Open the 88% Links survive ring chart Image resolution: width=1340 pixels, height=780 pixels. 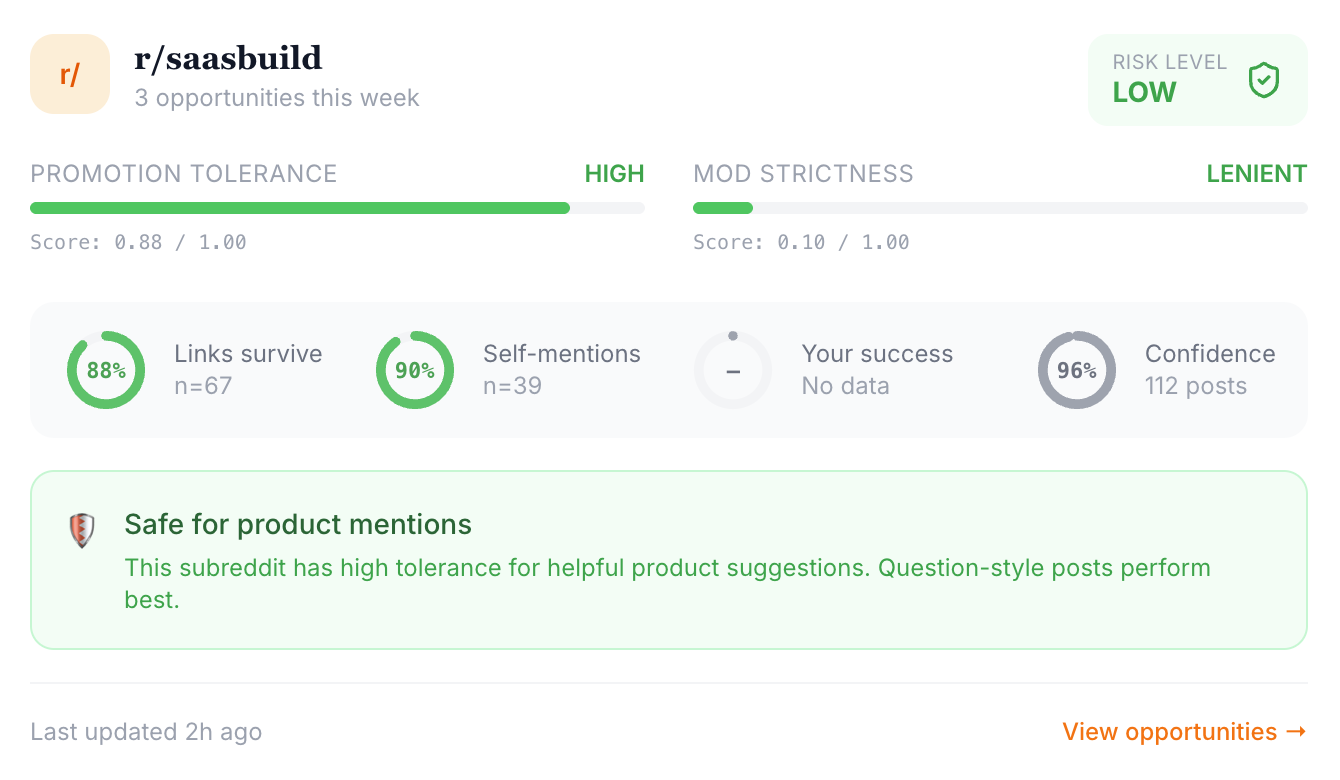pyautogui.click(x=106, y=370)
